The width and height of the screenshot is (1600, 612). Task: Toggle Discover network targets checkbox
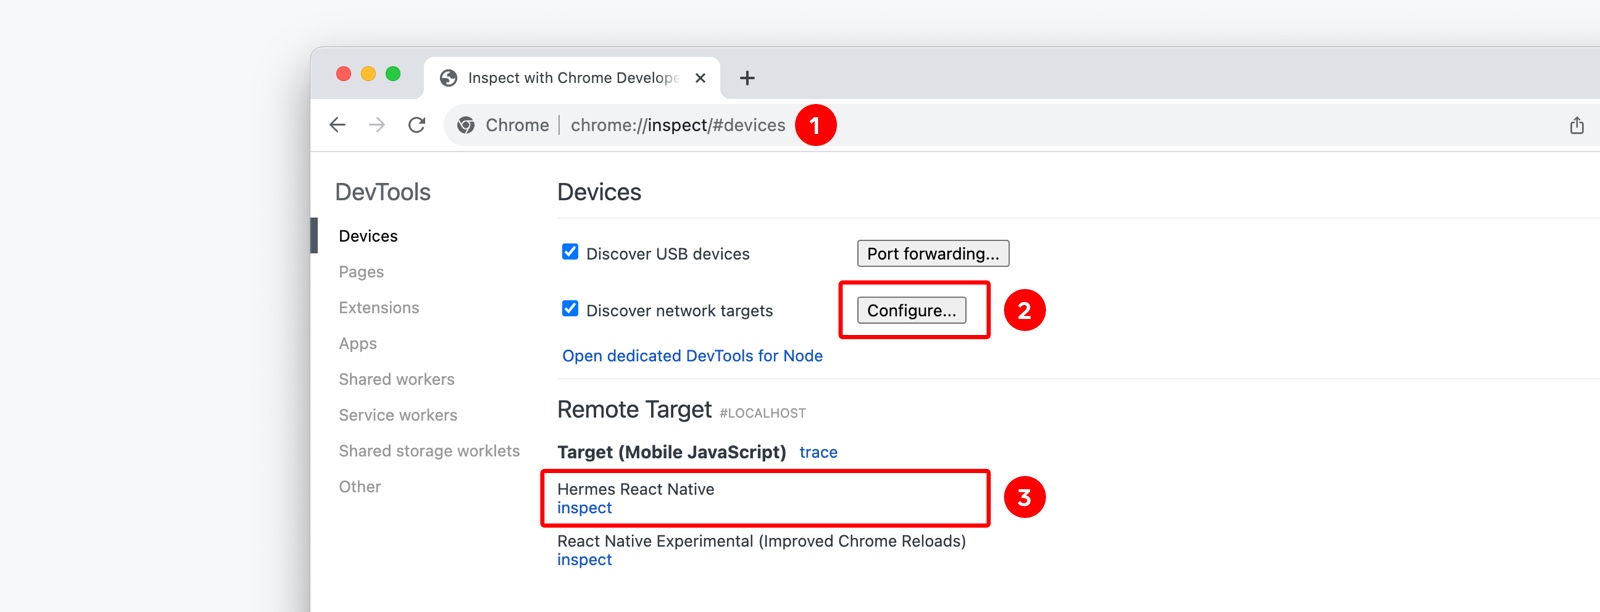click(570, 309)
